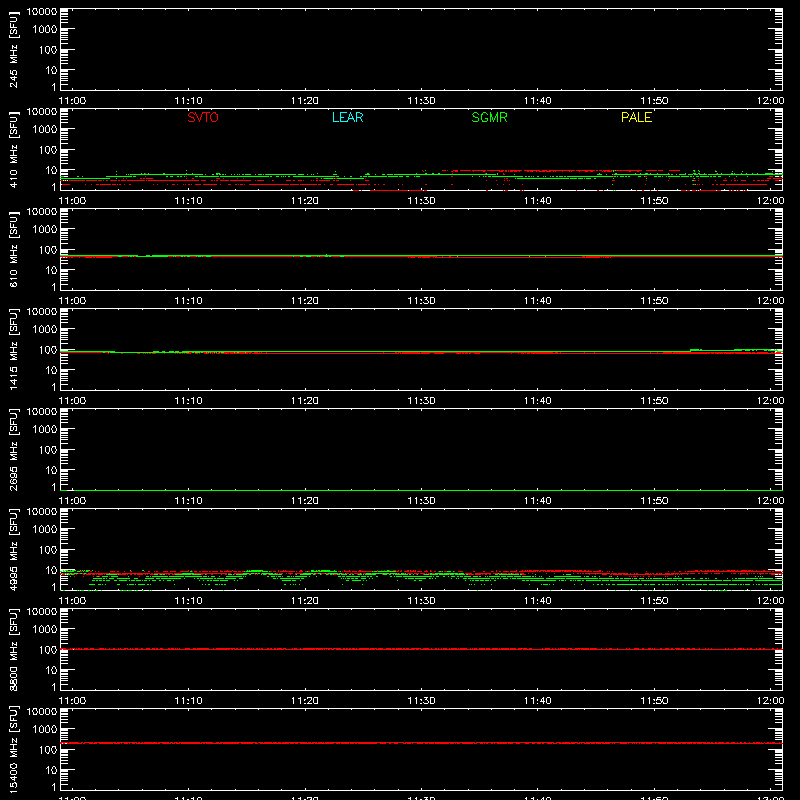800x800 pixels.
Task: Click 11:30 time label of 8800 MHz panel
Action: click(x=421, y=701)
